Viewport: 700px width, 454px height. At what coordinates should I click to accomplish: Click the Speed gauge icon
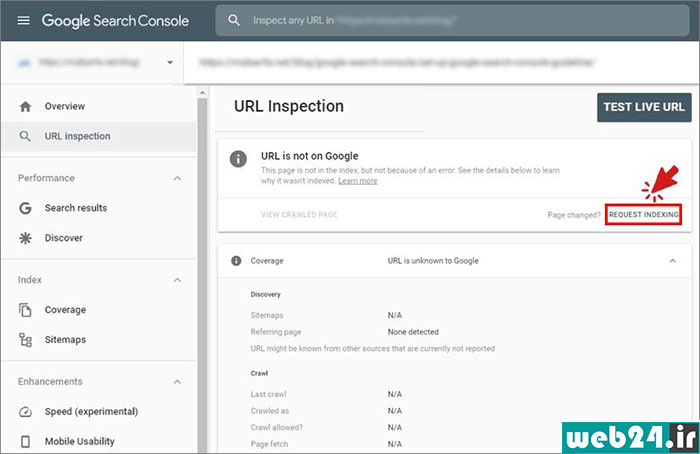25,412
